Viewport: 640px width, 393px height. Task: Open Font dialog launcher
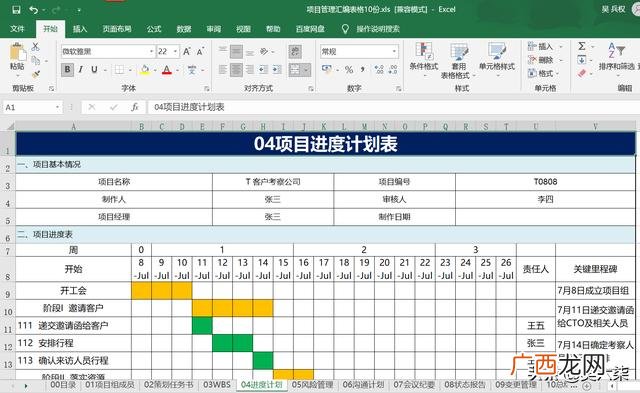point(207,88)
